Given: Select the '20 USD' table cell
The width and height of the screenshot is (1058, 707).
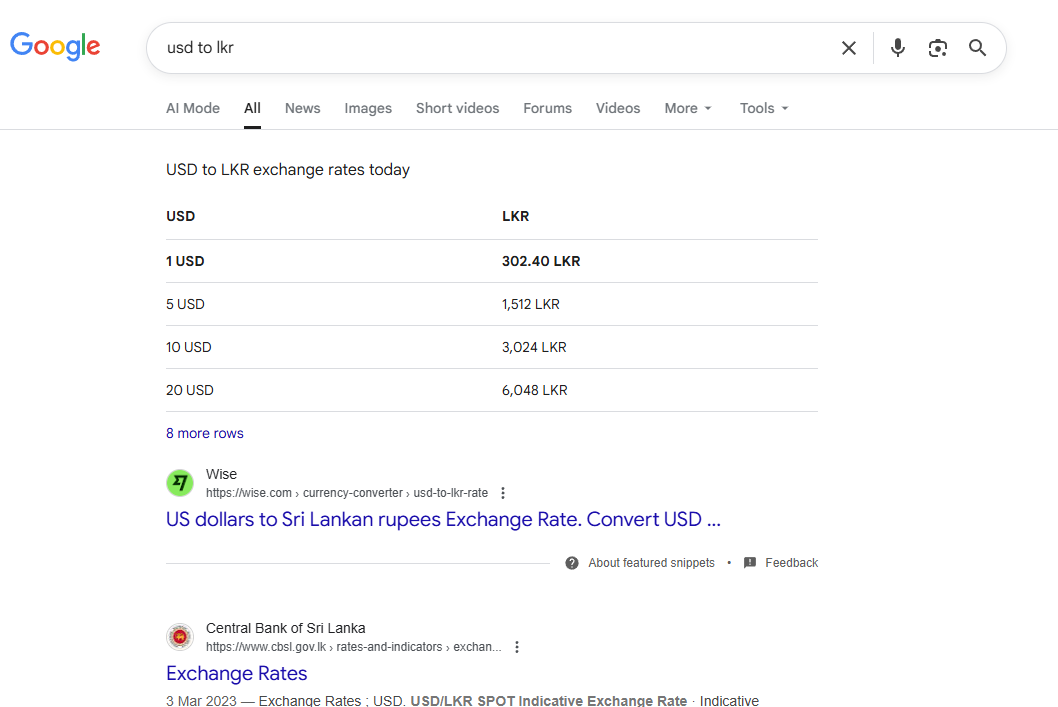Looking at the screenshot, I should pyautogui.click(x=190, y=391).
